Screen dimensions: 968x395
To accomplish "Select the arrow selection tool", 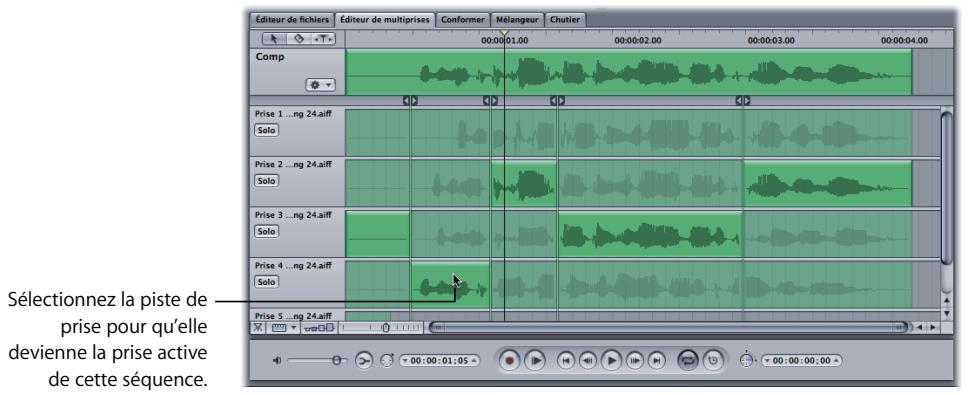I will 273,39.
